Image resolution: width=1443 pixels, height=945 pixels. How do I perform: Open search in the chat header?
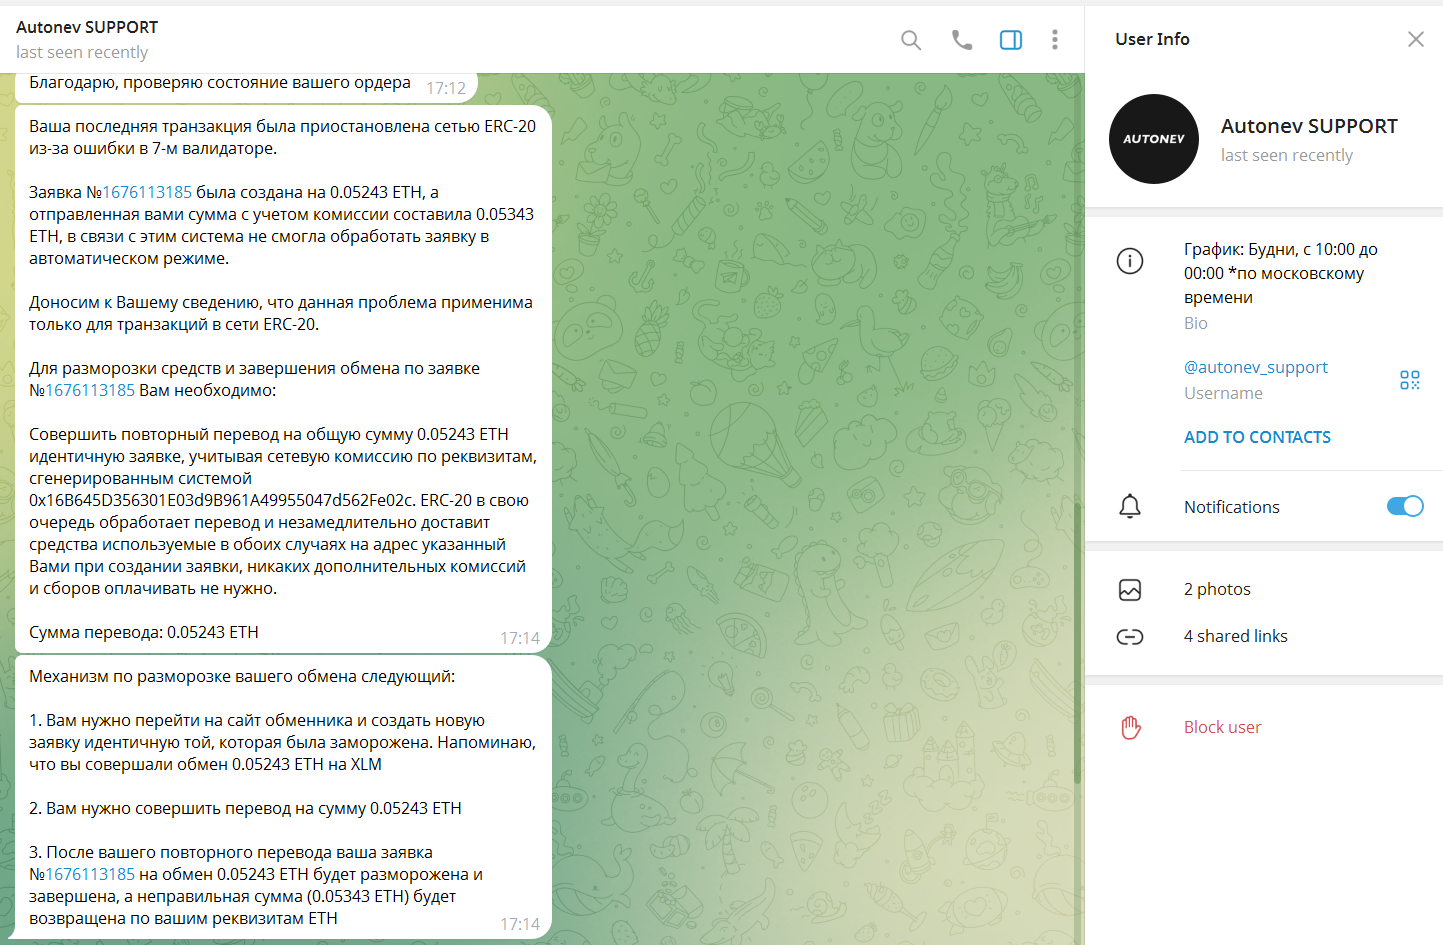pyautogui.click(x=910, y=40)
